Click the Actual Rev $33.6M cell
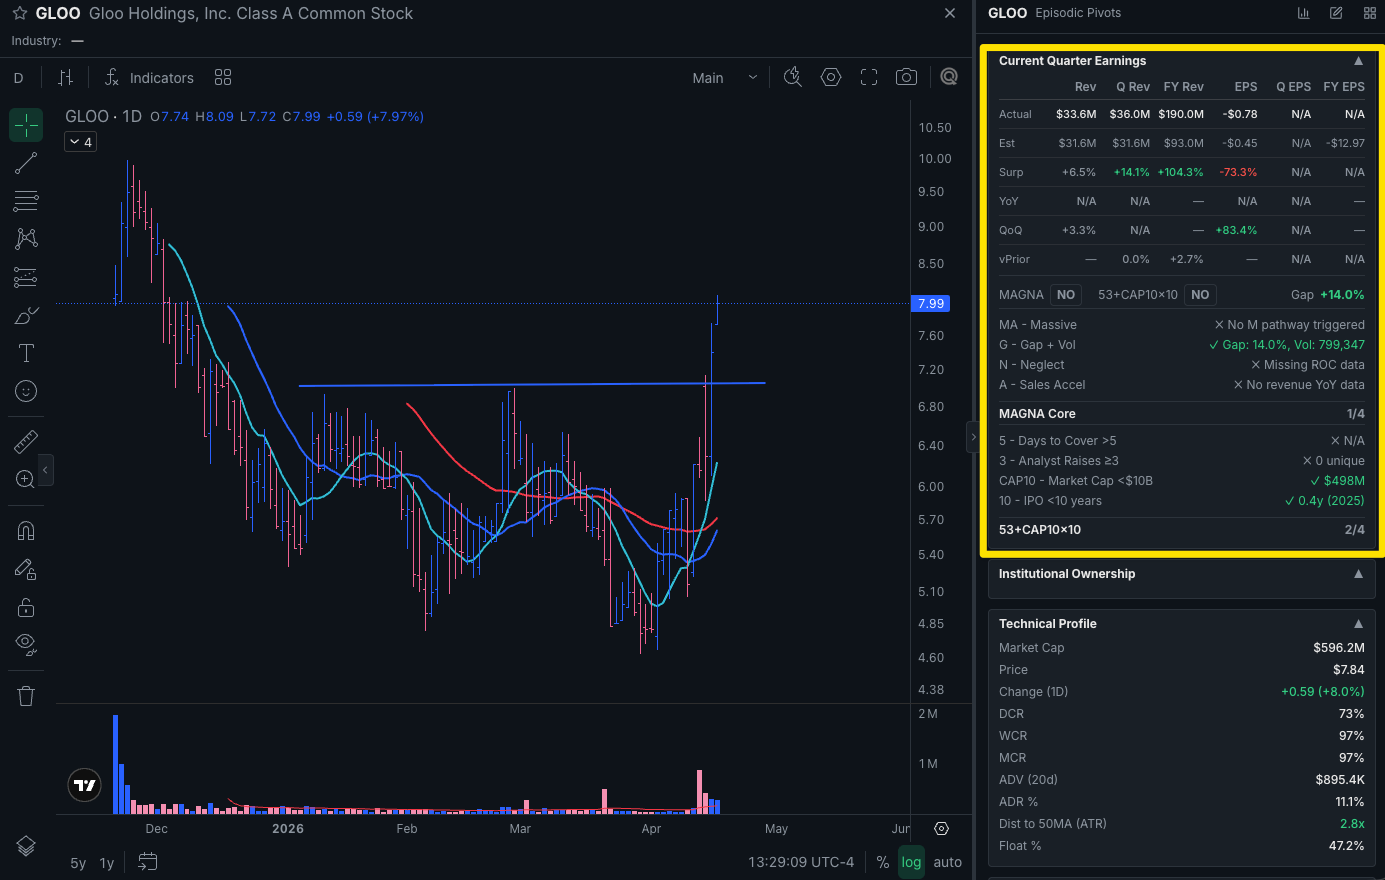The width and height of the screenshot is (1385, 880). [1076, 114]
